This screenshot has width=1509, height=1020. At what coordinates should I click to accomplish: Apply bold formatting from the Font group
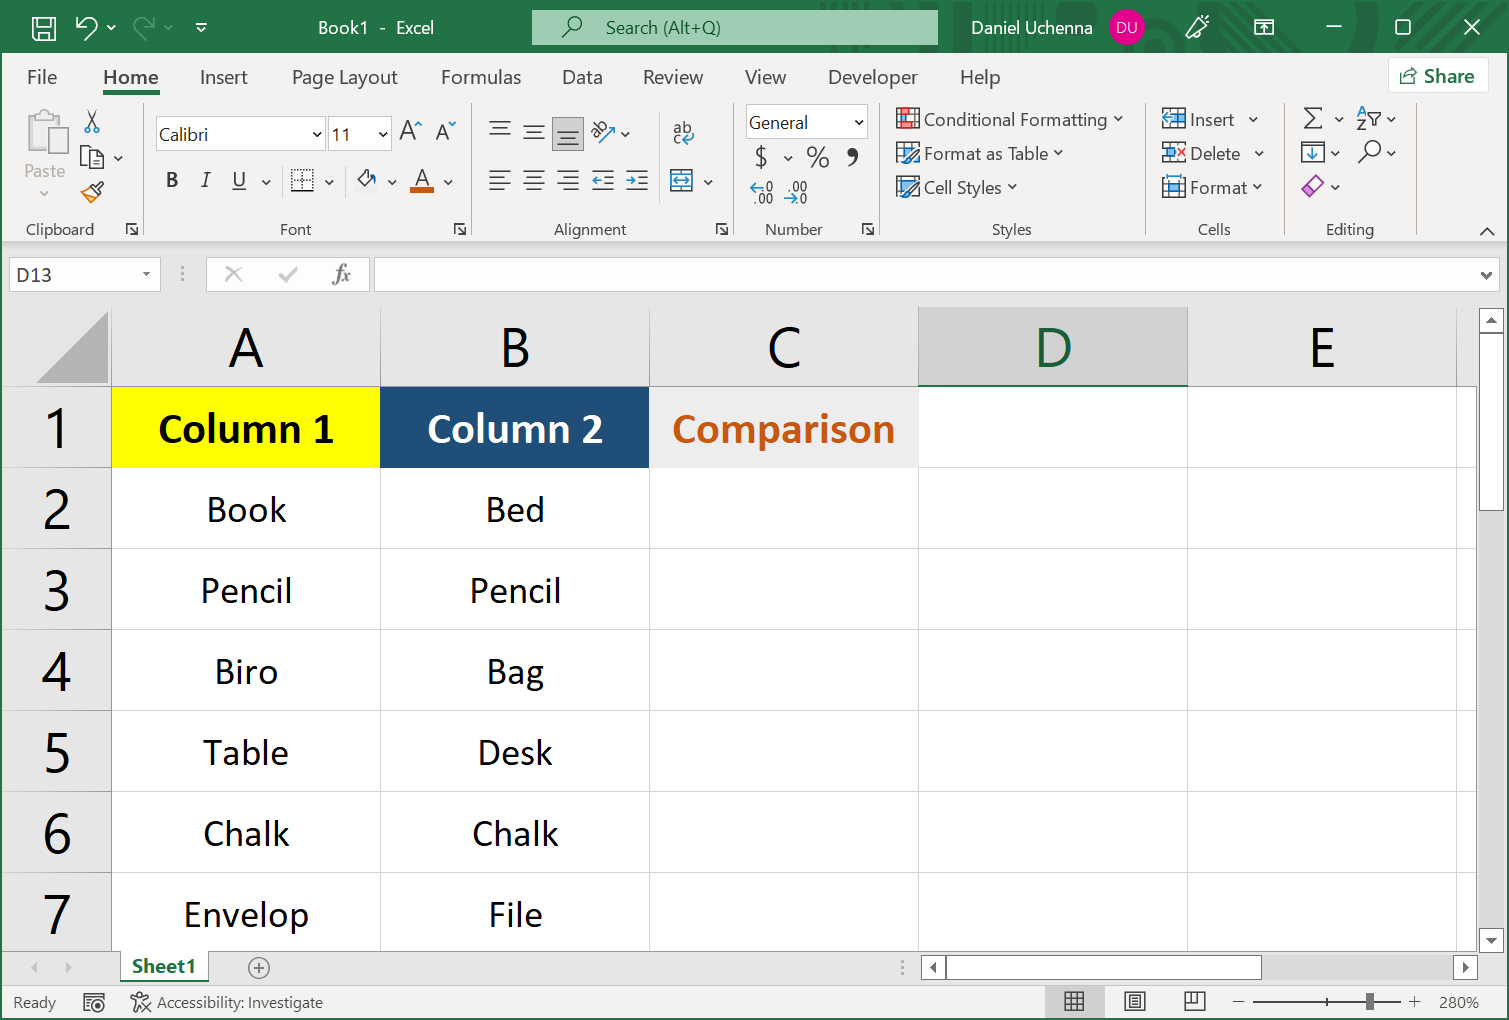click(x=172, y=180)
